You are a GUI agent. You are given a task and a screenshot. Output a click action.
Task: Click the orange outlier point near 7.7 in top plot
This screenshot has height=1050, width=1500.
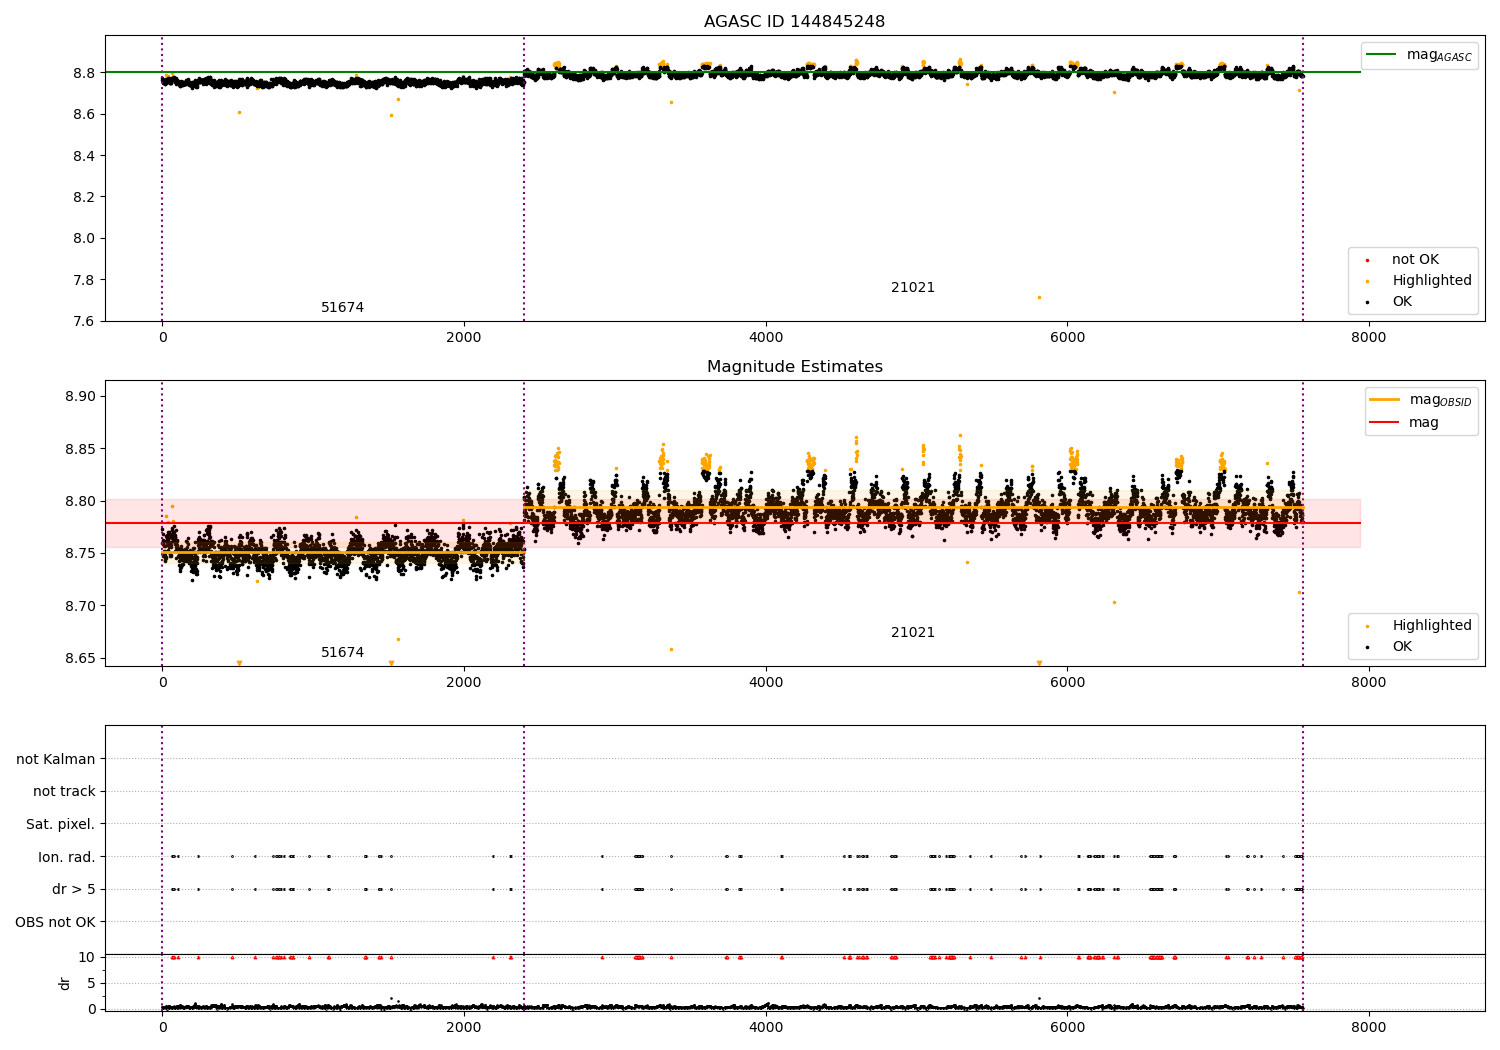pos(1039,297)
